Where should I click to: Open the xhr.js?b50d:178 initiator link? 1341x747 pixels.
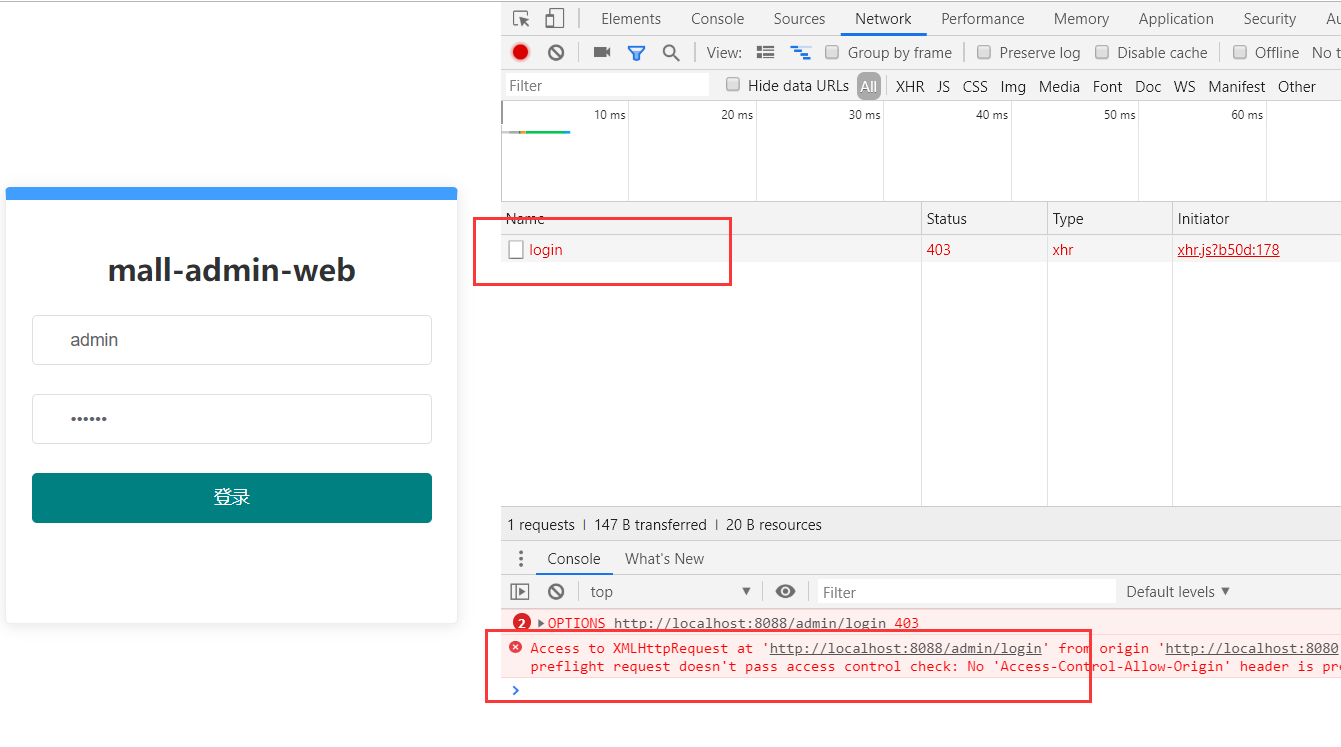1228,249
